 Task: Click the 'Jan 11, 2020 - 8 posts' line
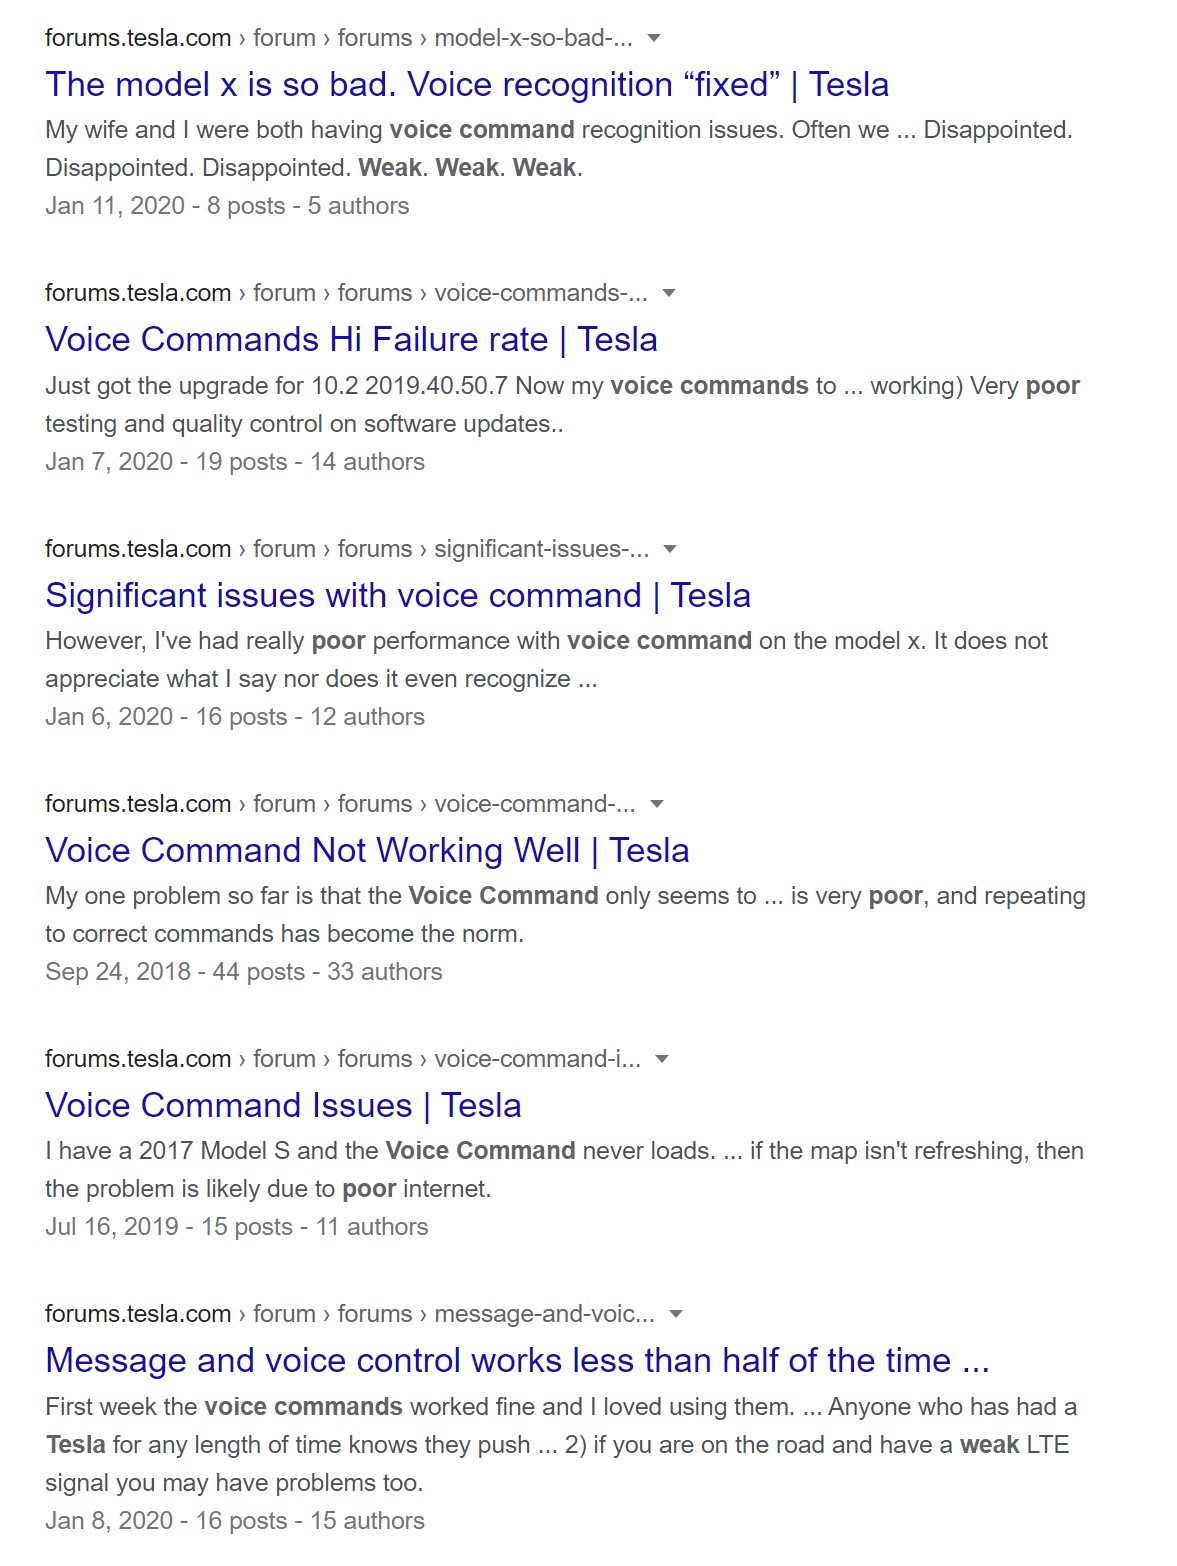(227, 206)
